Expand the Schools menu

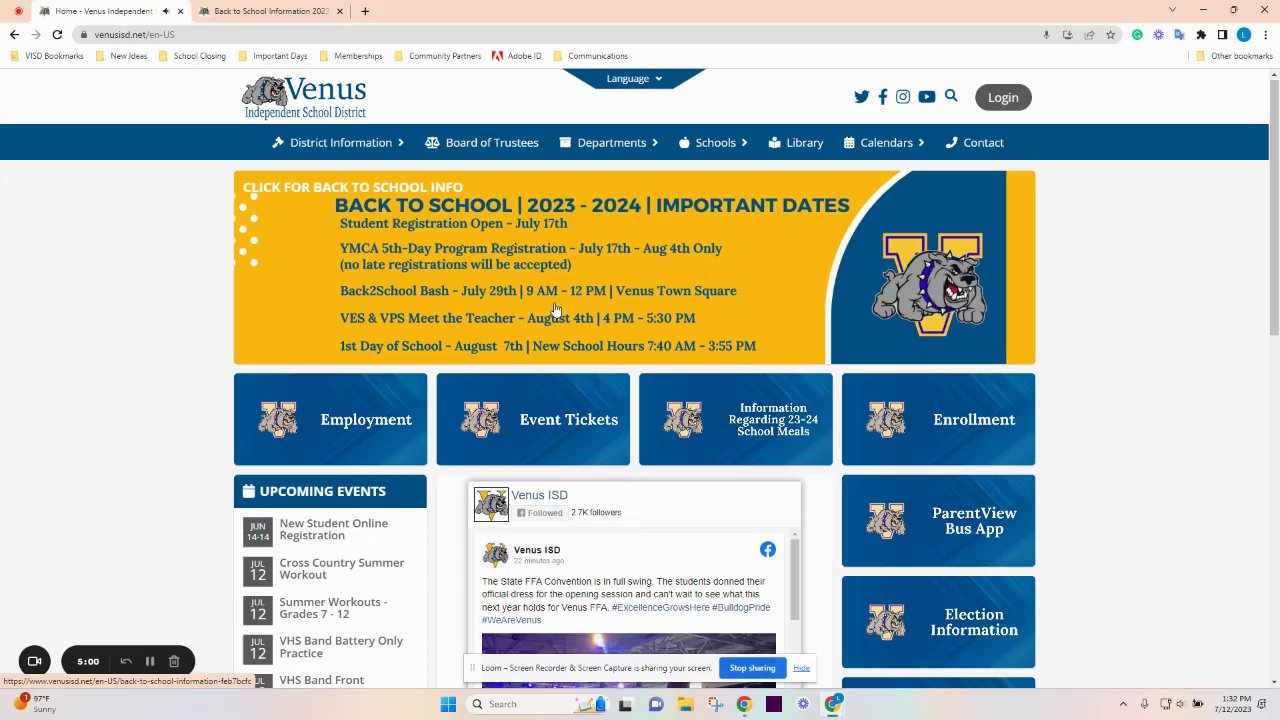[x=714, y=142]
